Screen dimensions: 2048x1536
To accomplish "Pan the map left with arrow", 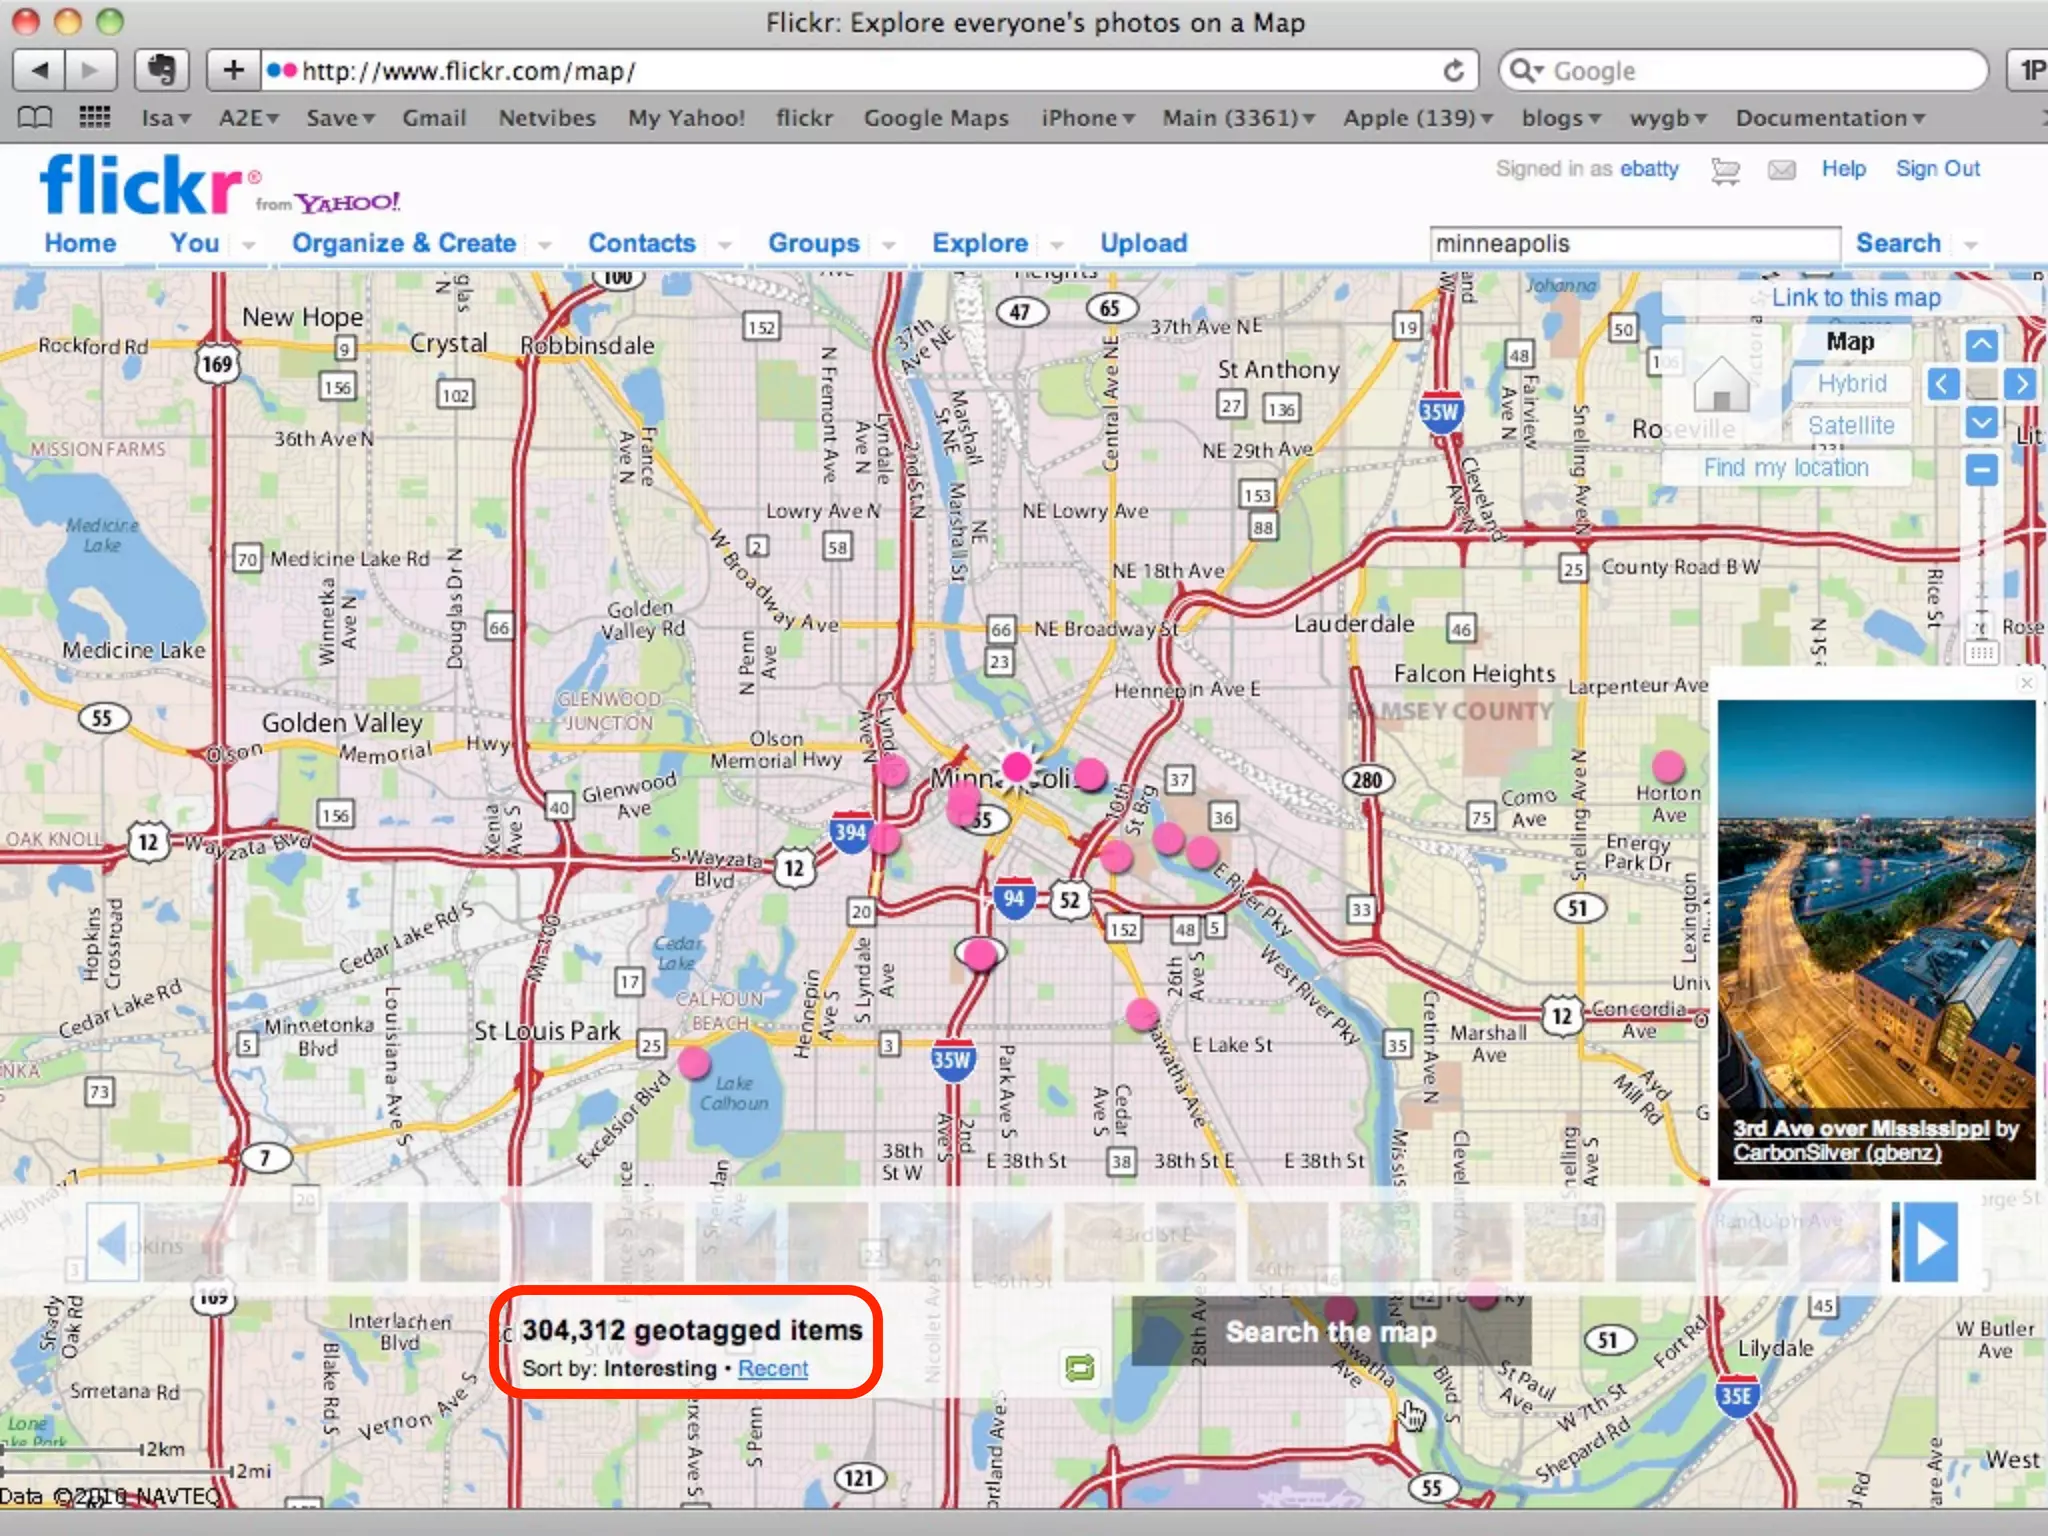I will [1942, 384].
